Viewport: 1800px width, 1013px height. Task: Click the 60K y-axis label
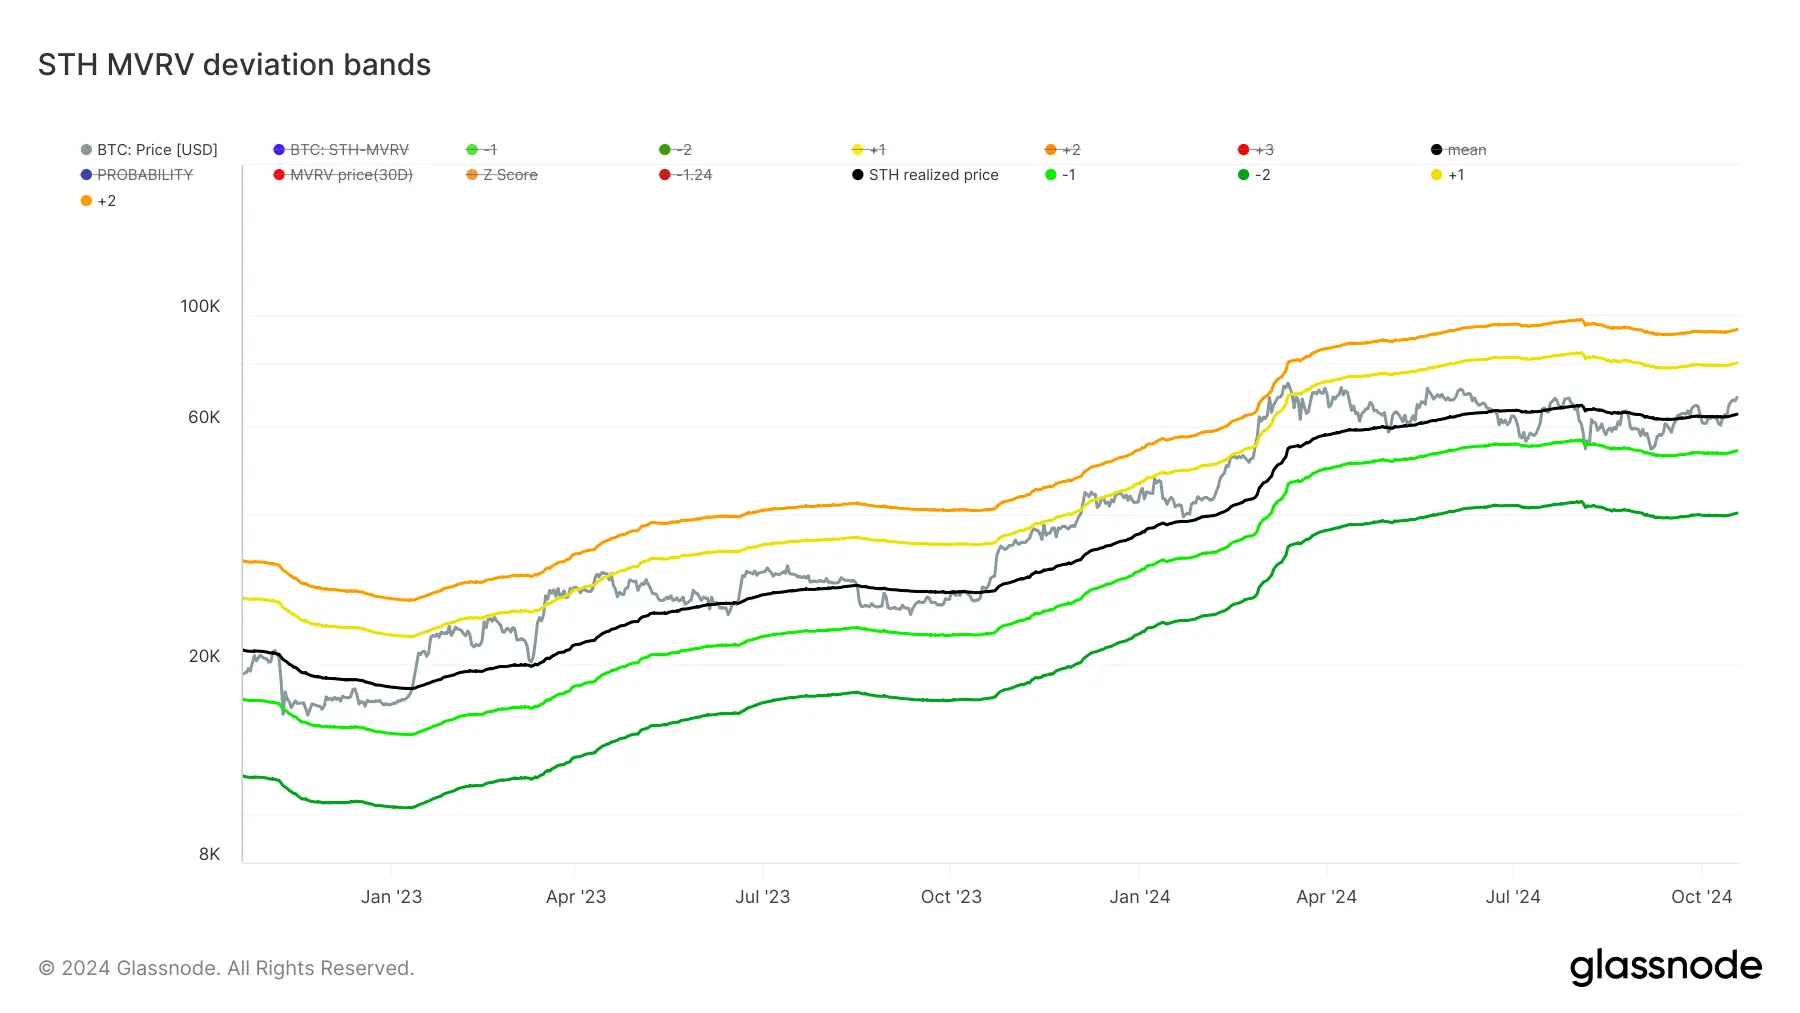point(204,417)
